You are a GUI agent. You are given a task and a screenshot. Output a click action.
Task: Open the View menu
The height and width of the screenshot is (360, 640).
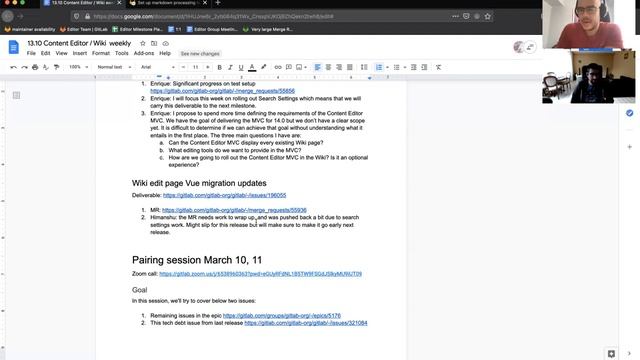61,53
